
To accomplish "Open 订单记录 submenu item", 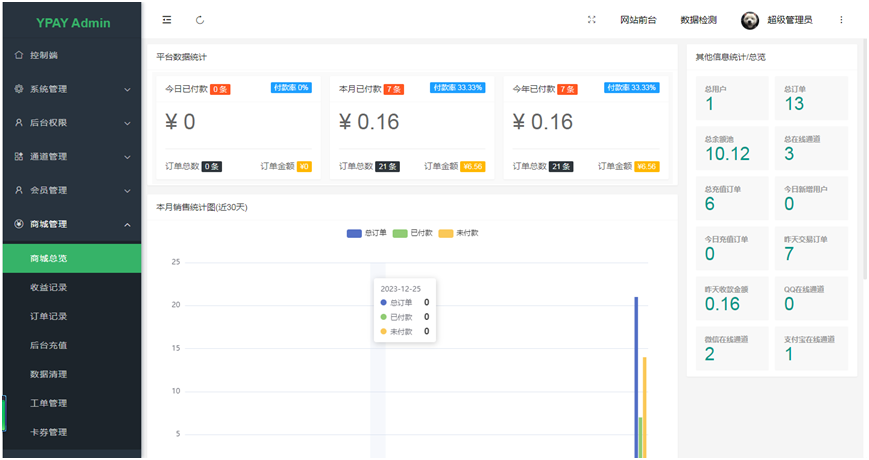I will pyautogui.click(x=72, y=316).
